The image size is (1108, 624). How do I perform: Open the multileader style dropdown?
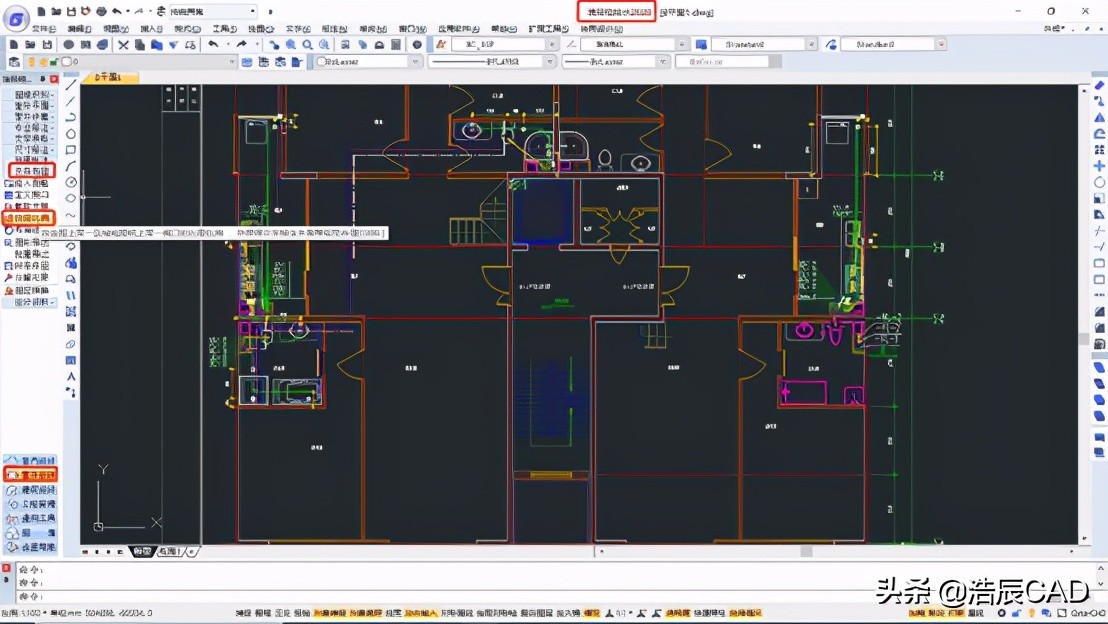pos(941,45)
